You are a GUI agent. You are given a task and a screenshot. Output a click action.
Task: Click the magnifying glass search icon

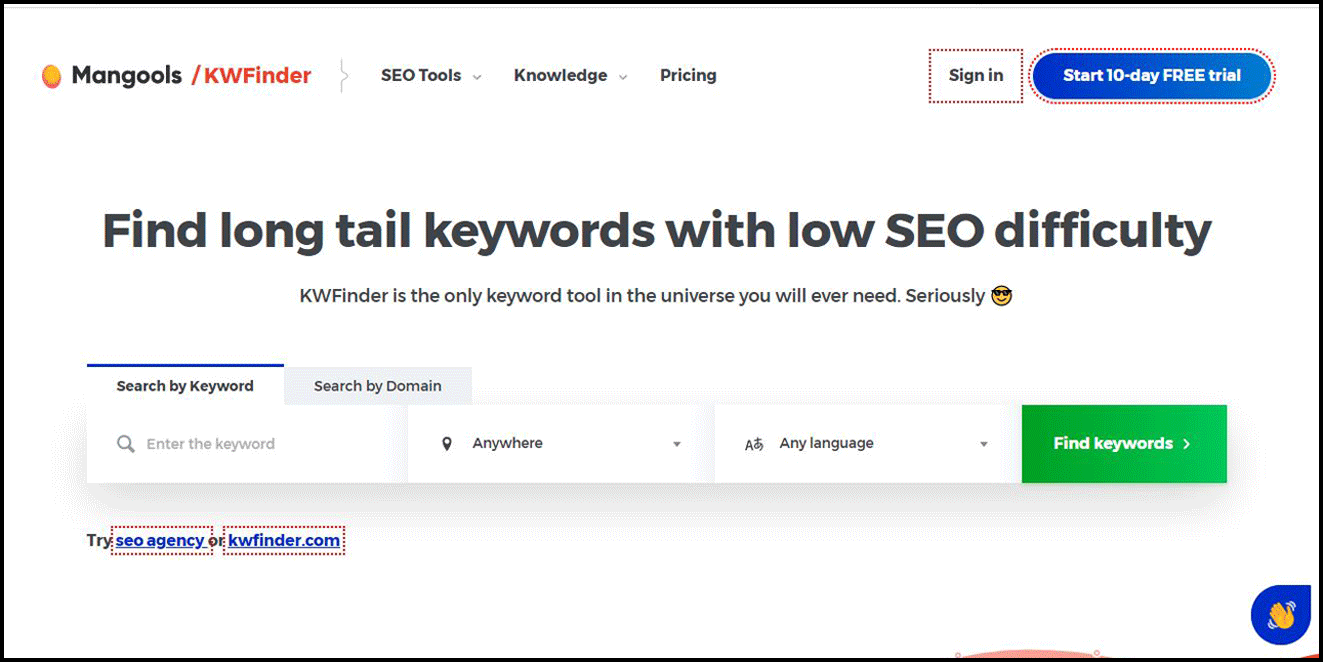click(x=125, y=444)
